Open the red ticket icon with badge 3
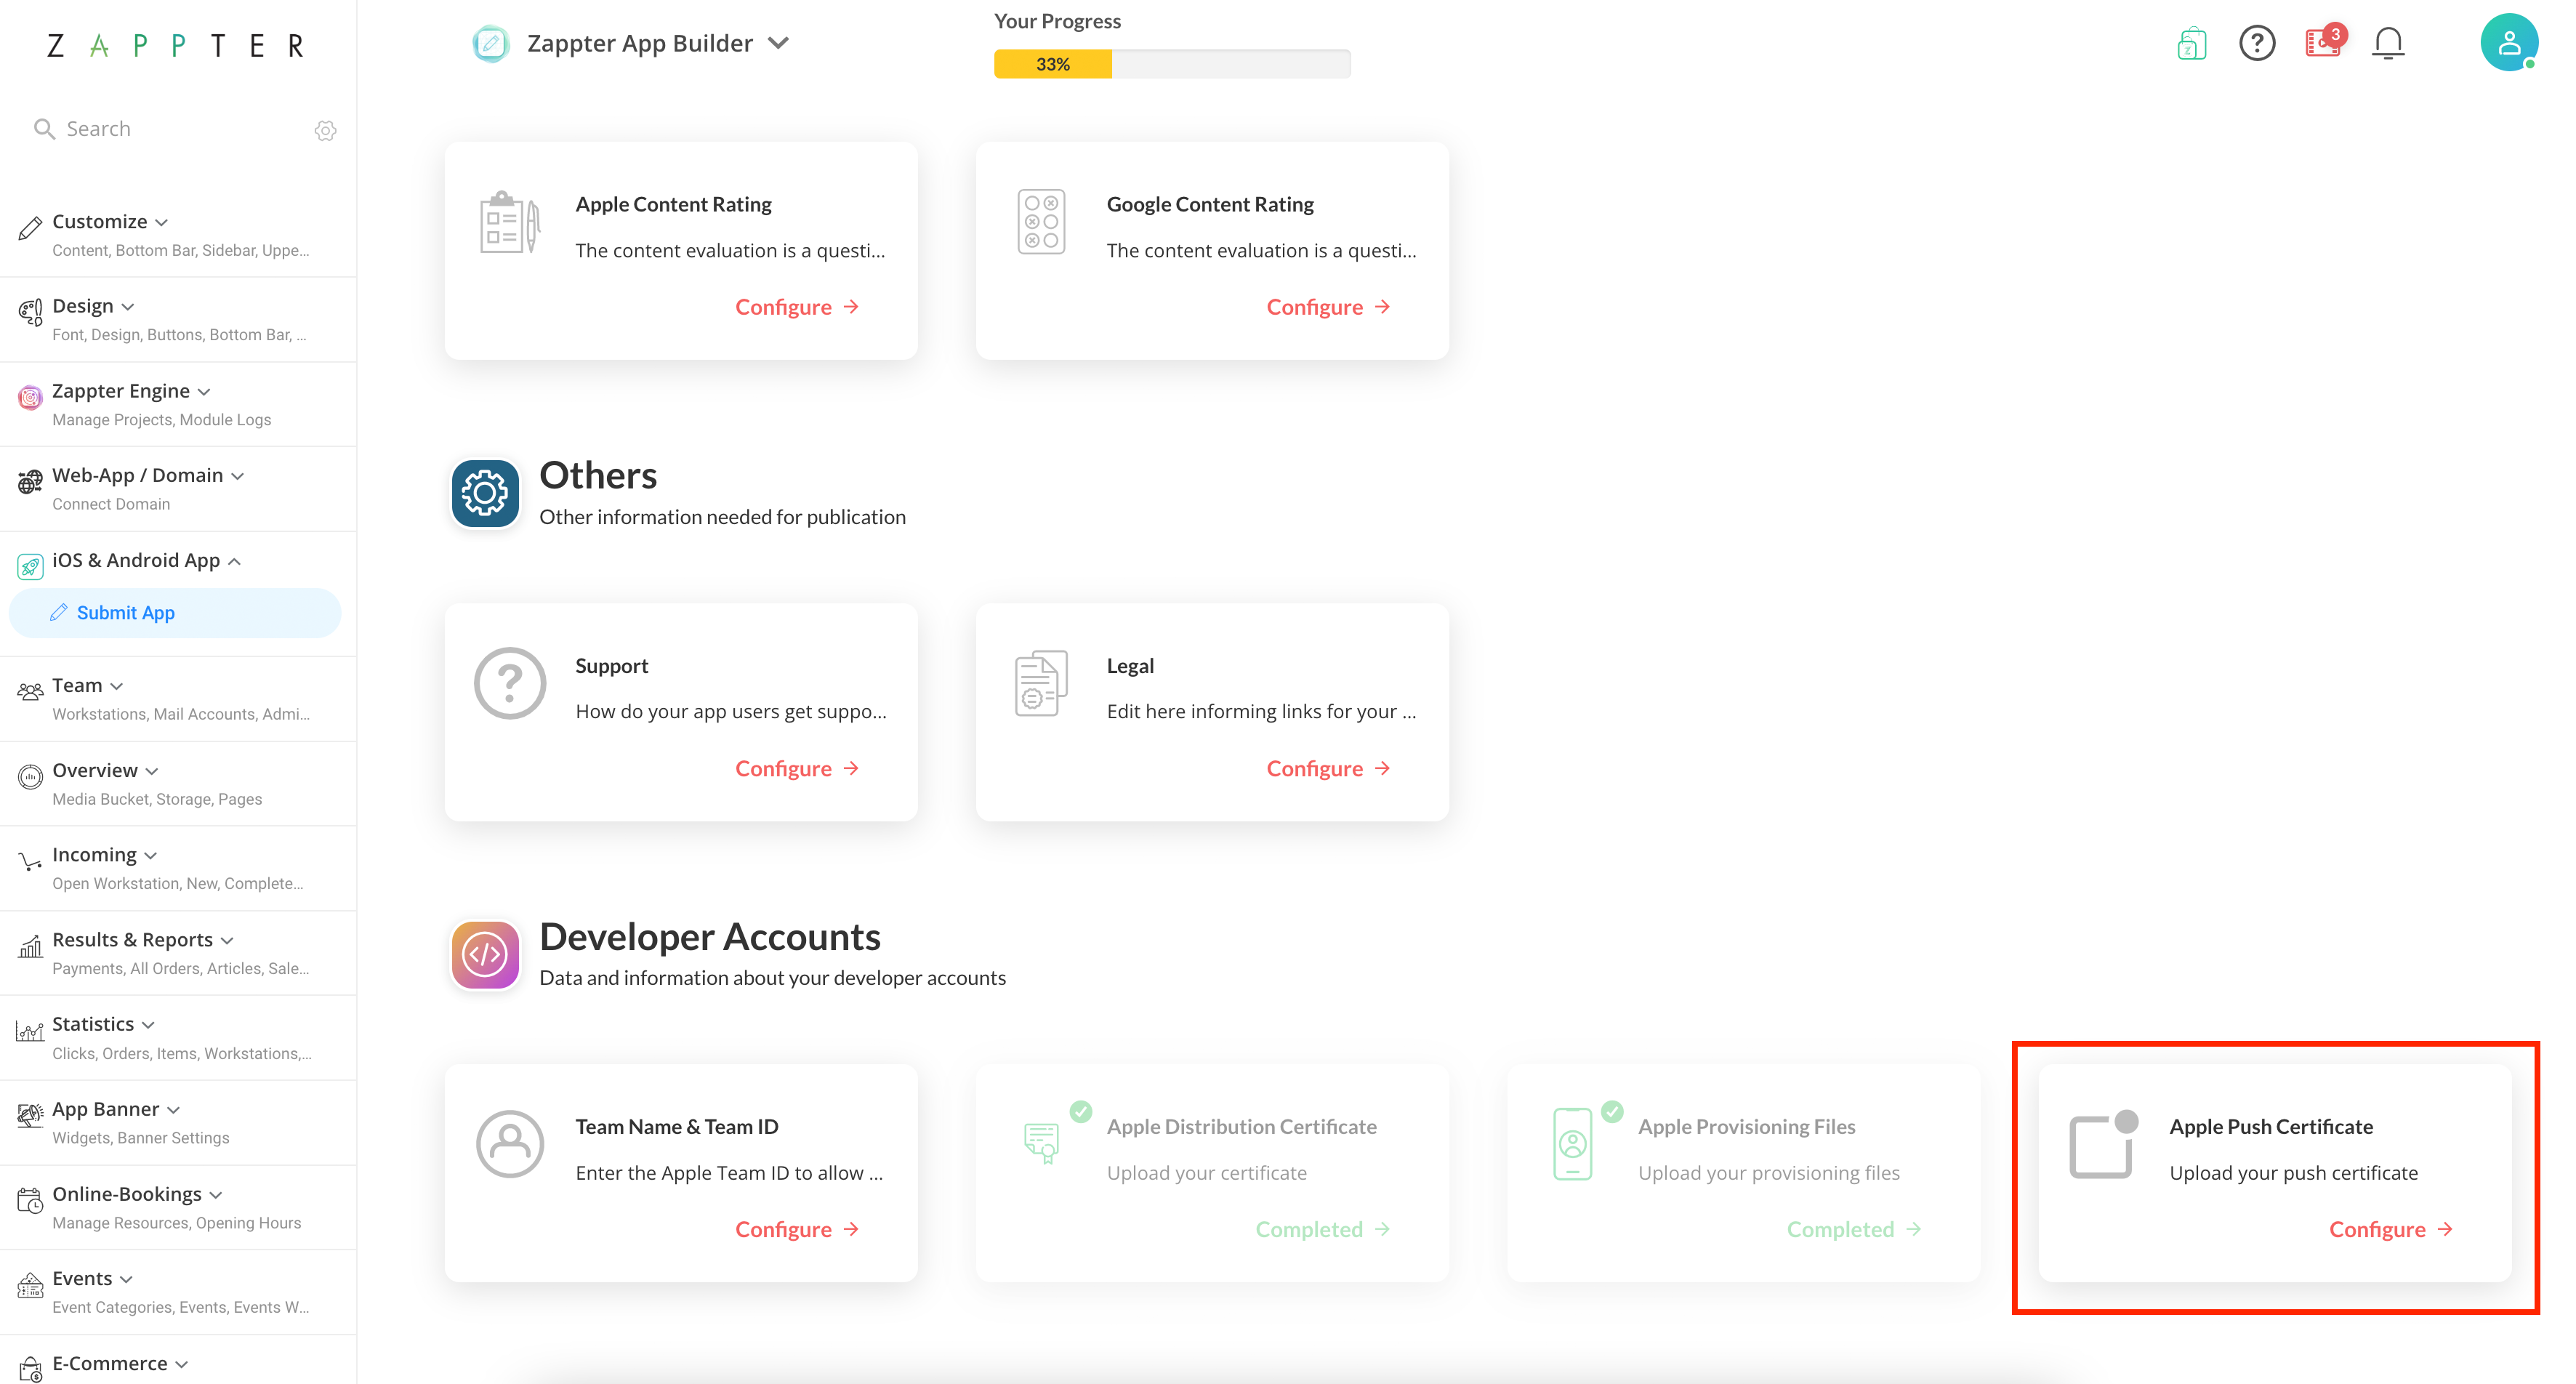Image resolution: width=2576 pixels, height=1384 pixels. (x=2323, y=42)
